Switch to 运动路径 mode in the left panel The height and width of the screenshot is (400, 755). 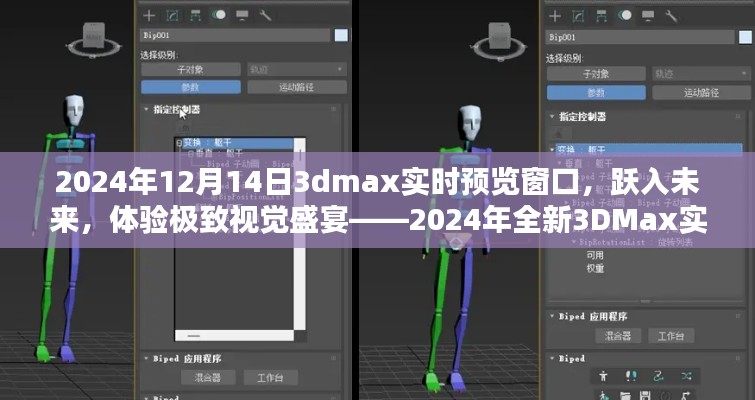pyautogui.click(x=297, y=87)
